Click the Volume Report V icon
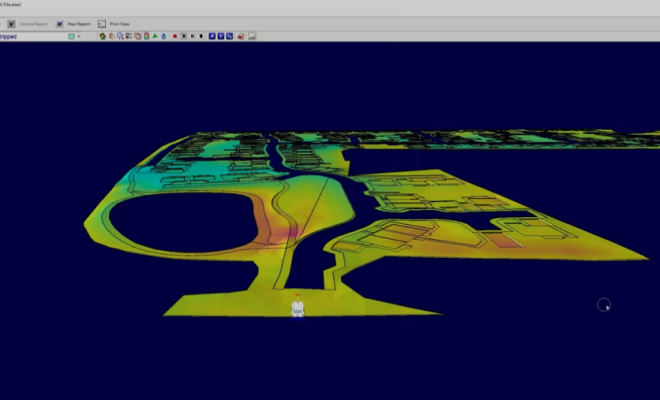The image size is (660, 400). tap(11, 24)
